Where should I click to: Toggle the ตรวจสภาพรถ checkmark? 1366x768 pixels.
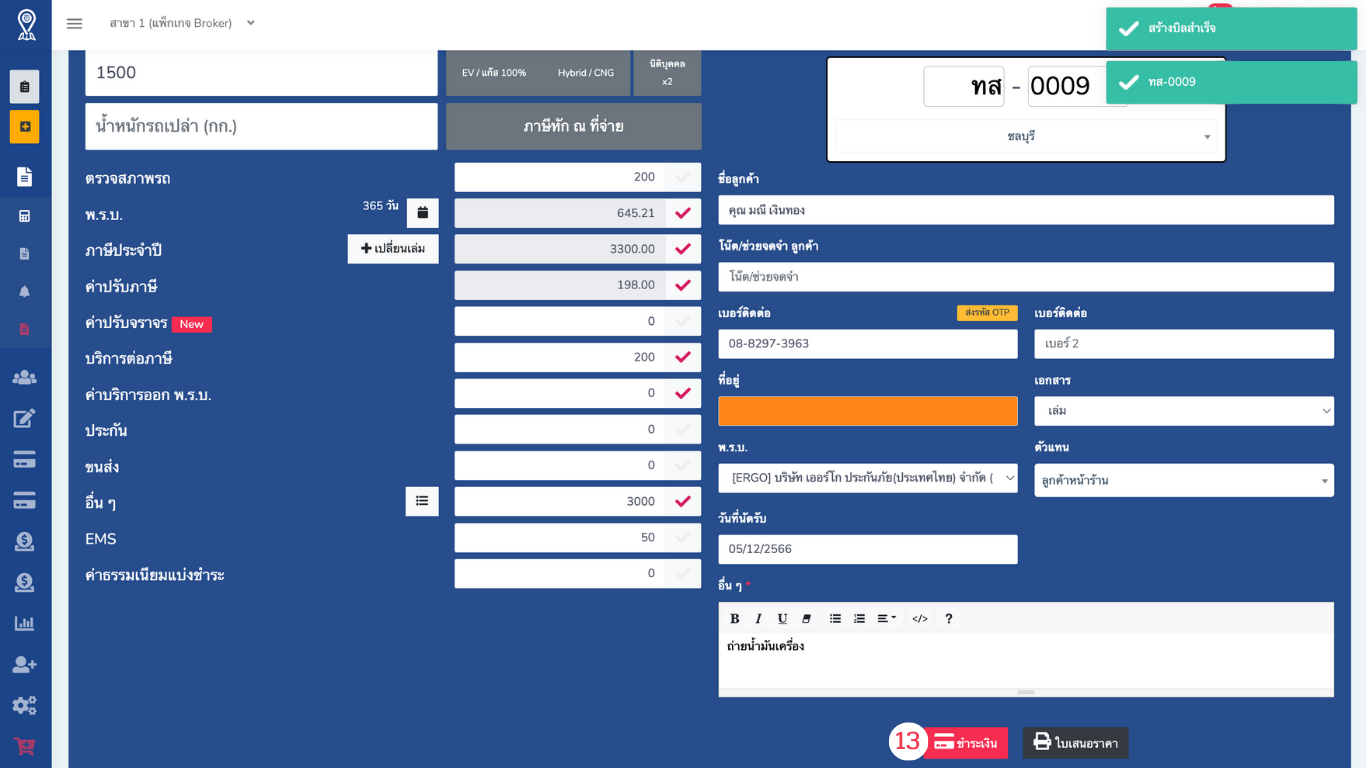tap(683, 177)
